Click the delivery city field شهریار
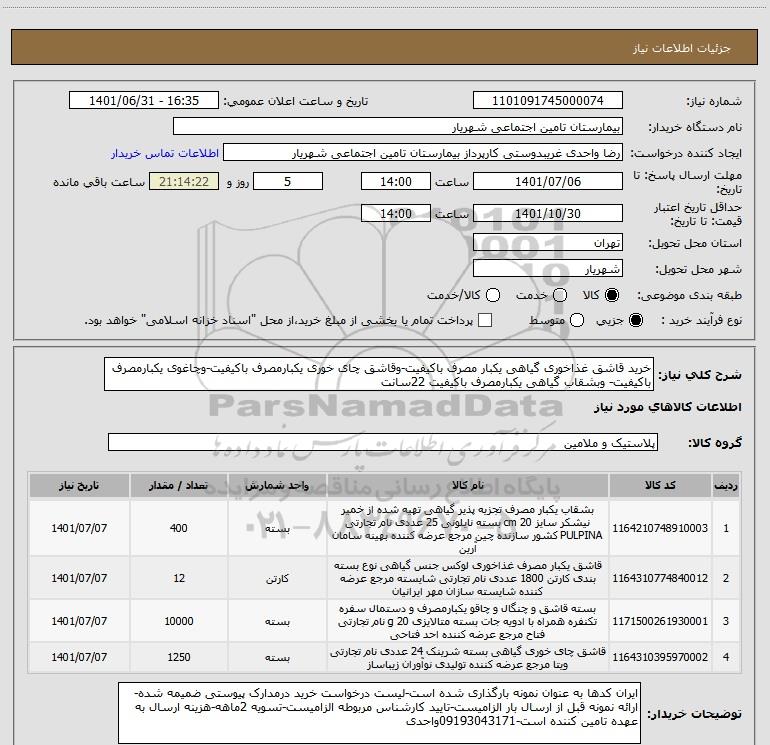Image resolution: width=770 pixels, height=745 pixels. point(548,269)
